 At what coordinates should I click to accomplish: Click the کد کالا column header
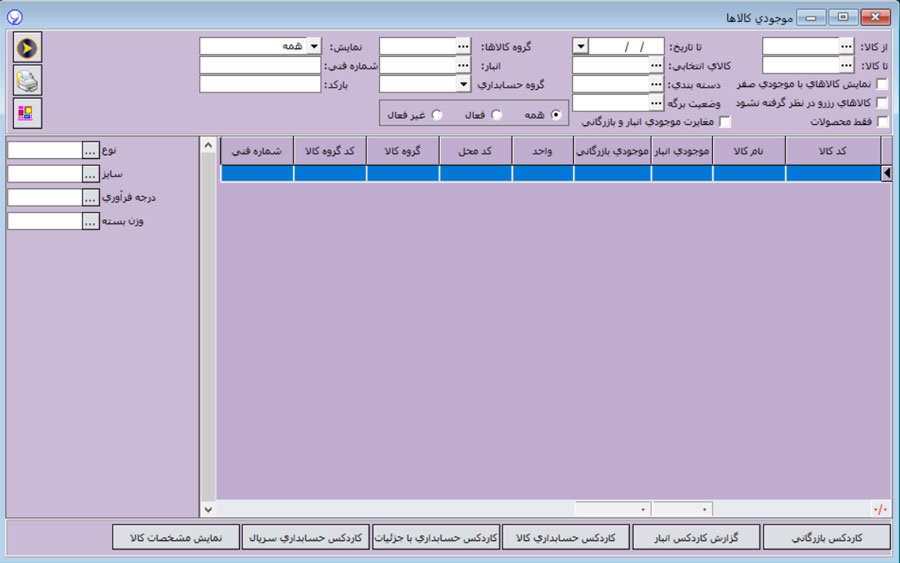832,150
